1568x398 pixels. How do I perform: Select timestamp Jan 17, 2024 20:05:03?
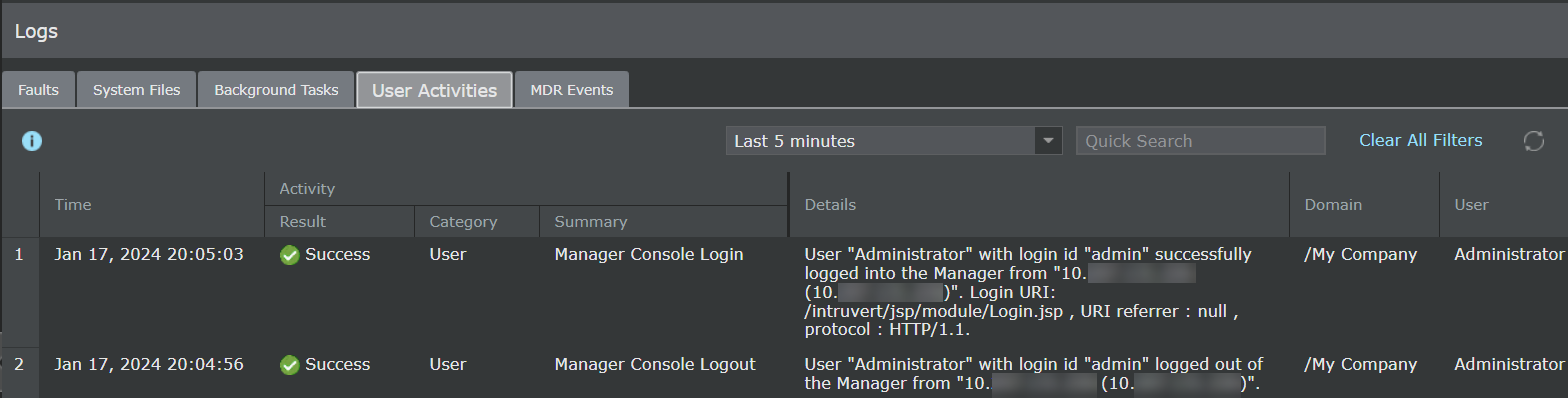[x=149, y=255]
